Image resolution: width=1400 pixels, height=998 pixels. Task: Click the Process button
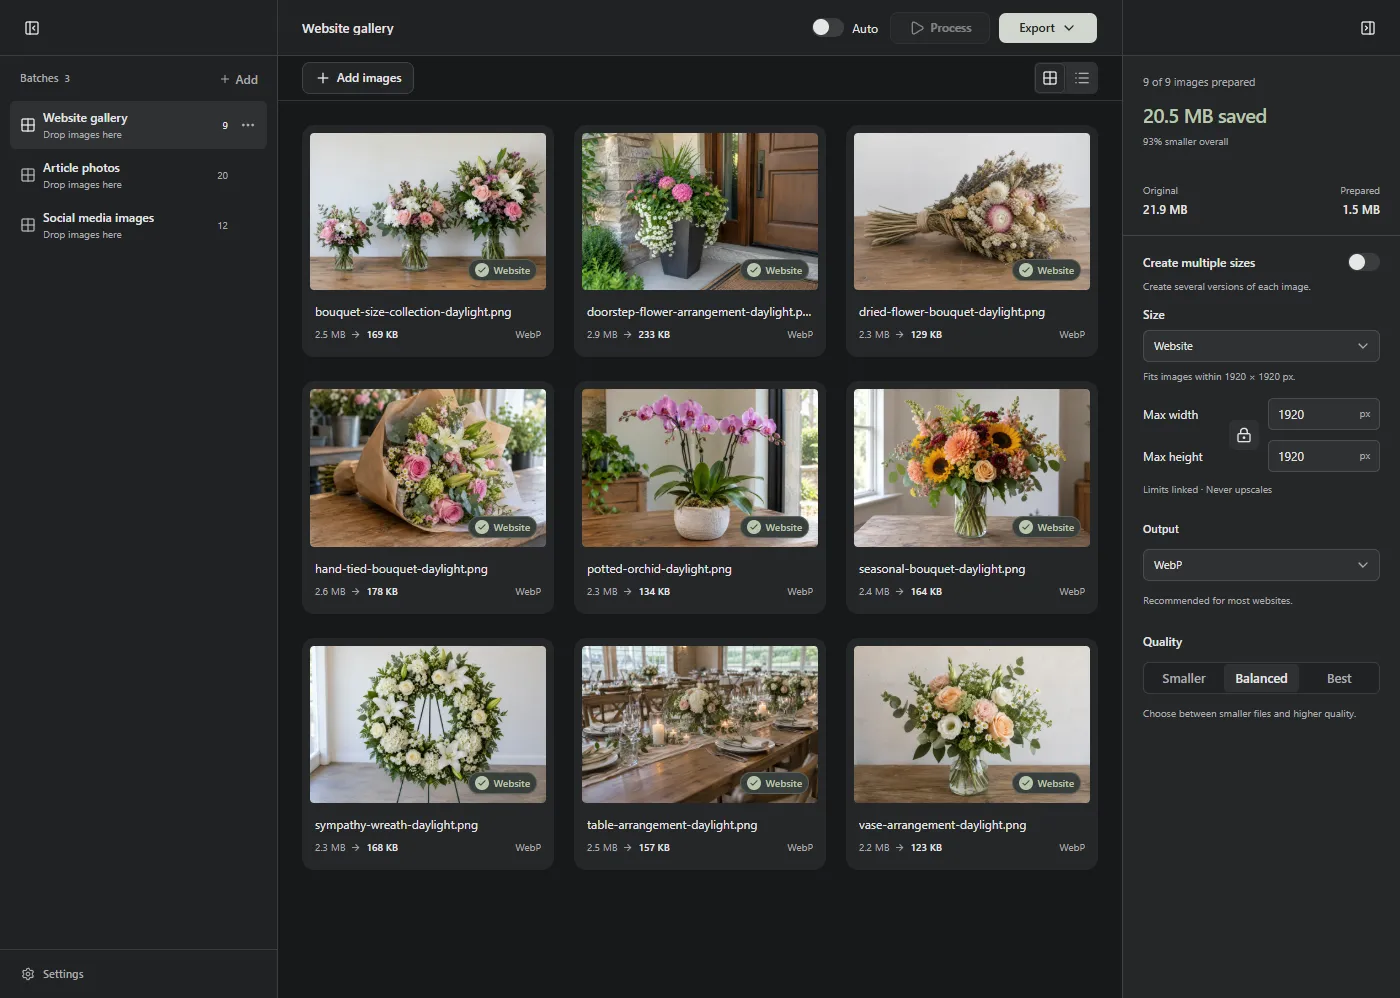(x=940, y=28)
